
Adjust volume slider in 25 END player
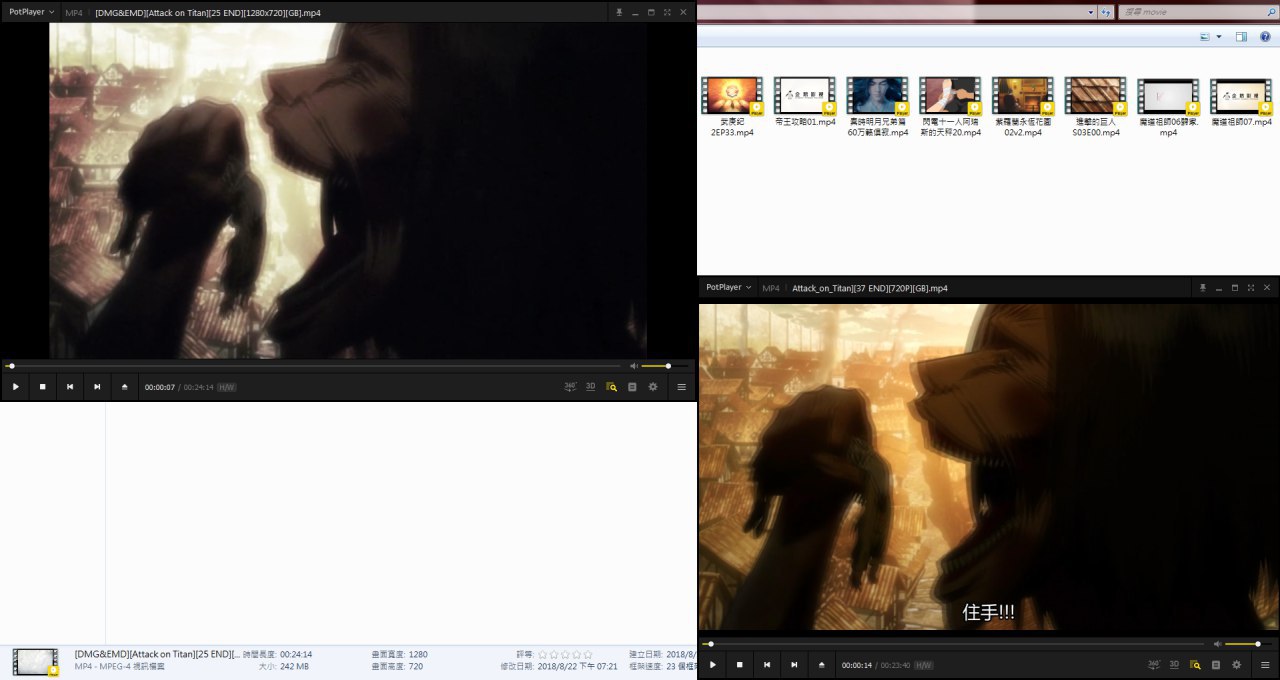(x=666, y=366)
